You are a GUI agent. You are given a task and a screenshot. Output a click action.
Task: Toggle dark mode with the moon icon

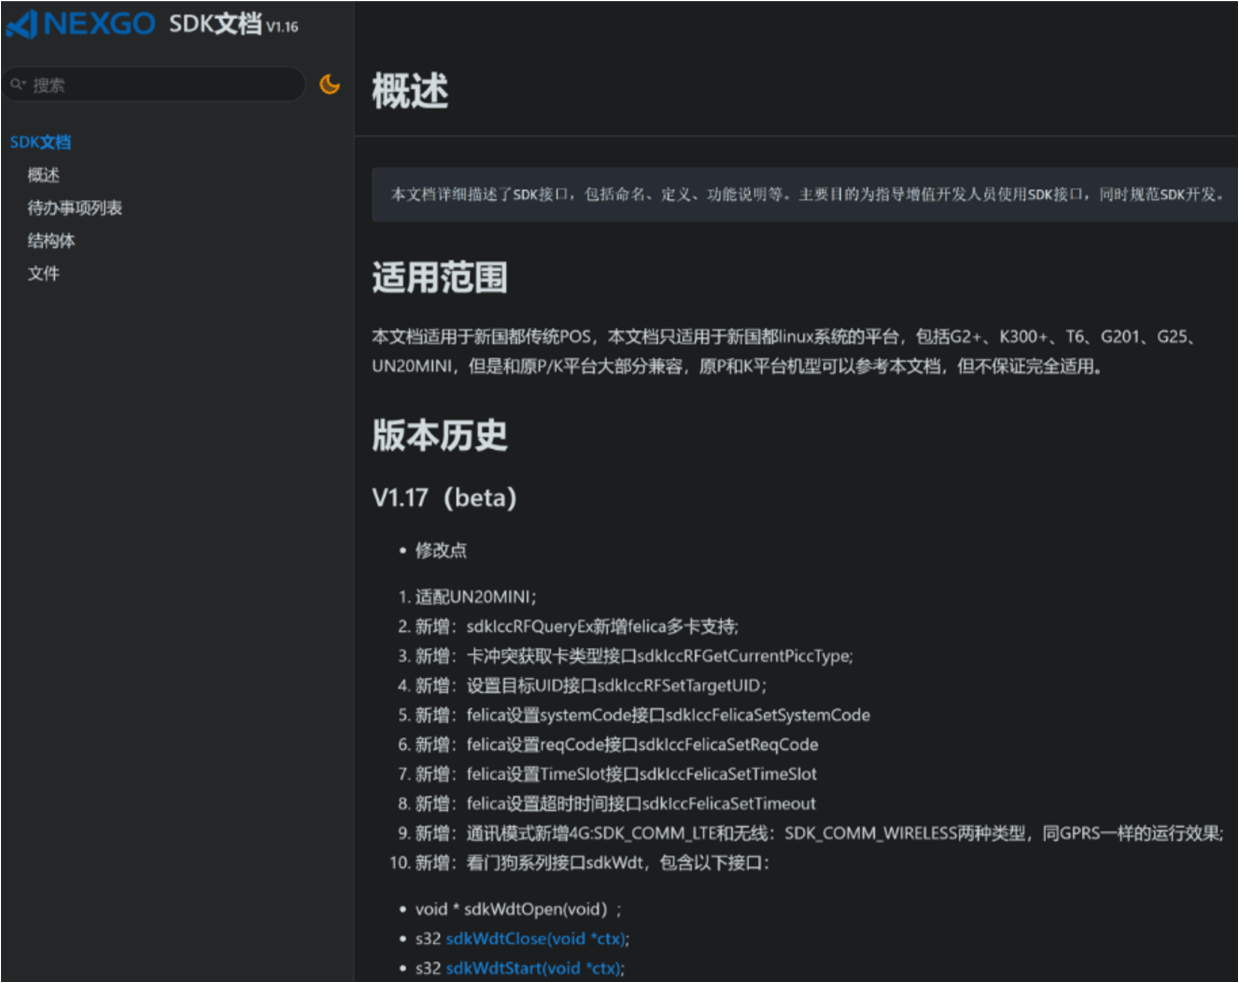(329, 85)
